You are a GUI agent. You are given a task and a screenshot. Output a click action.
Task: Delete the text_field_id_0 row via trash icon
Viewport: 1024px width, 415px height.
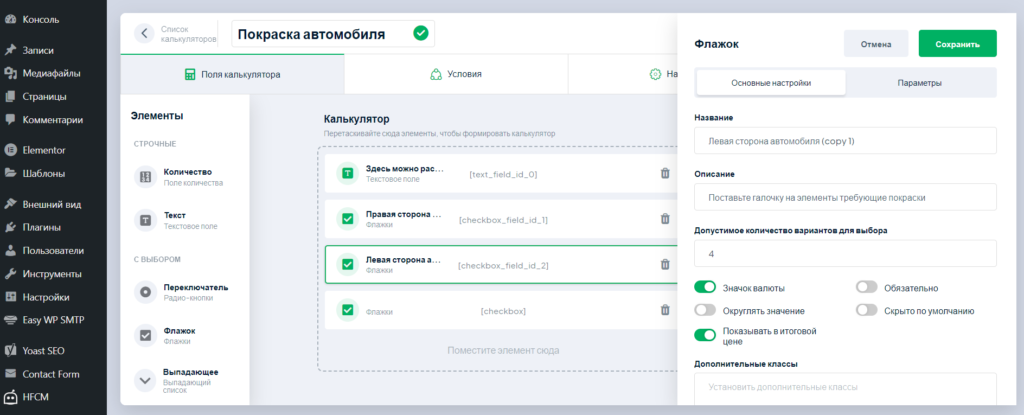tap(665, 174)
